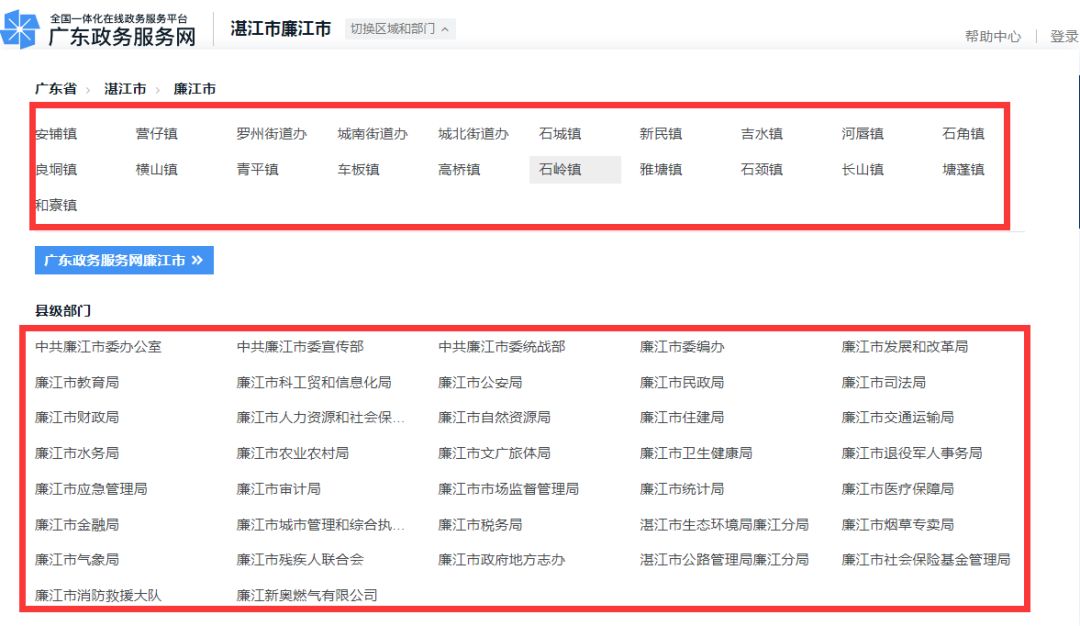Image resolution: width=1080 pixels, height=626 pixels.
Task: Open 廉江市农业农村局
Action: click(x=293, y=453)
